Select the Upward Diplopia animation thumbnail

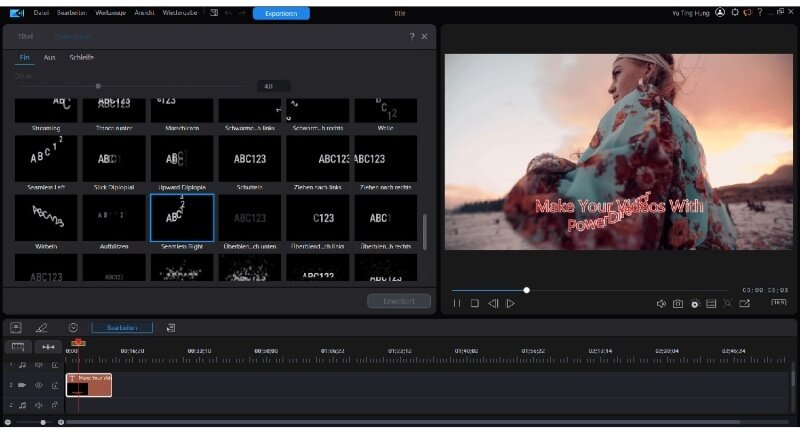pyautogui.click(x=182, y=159)
